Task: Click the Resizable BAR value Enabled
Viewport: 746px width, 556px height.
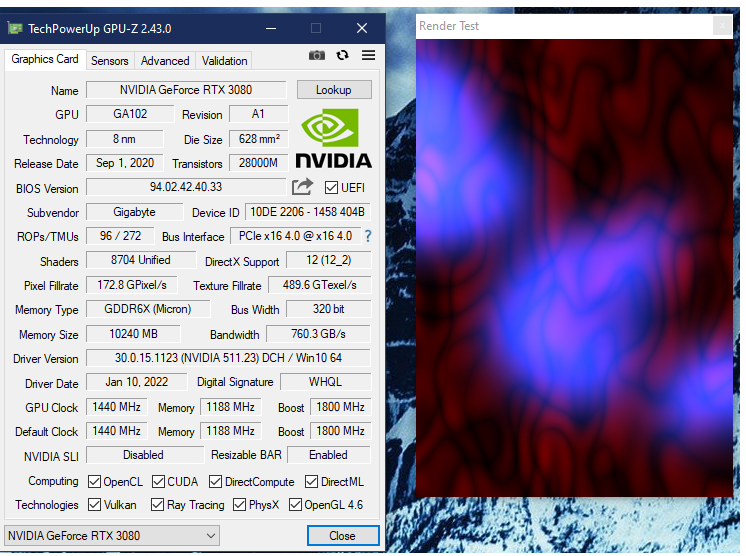Action: [329, 455]
